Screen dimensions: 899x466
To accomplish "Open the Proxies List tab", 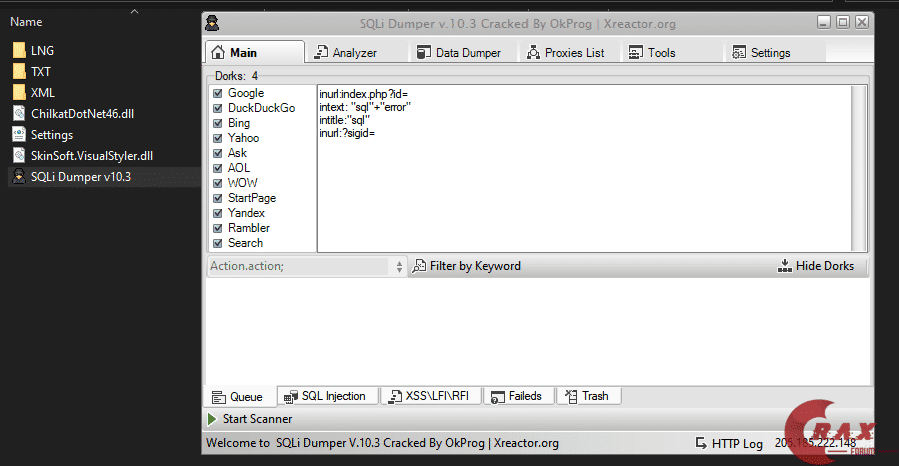I will 566,53.
